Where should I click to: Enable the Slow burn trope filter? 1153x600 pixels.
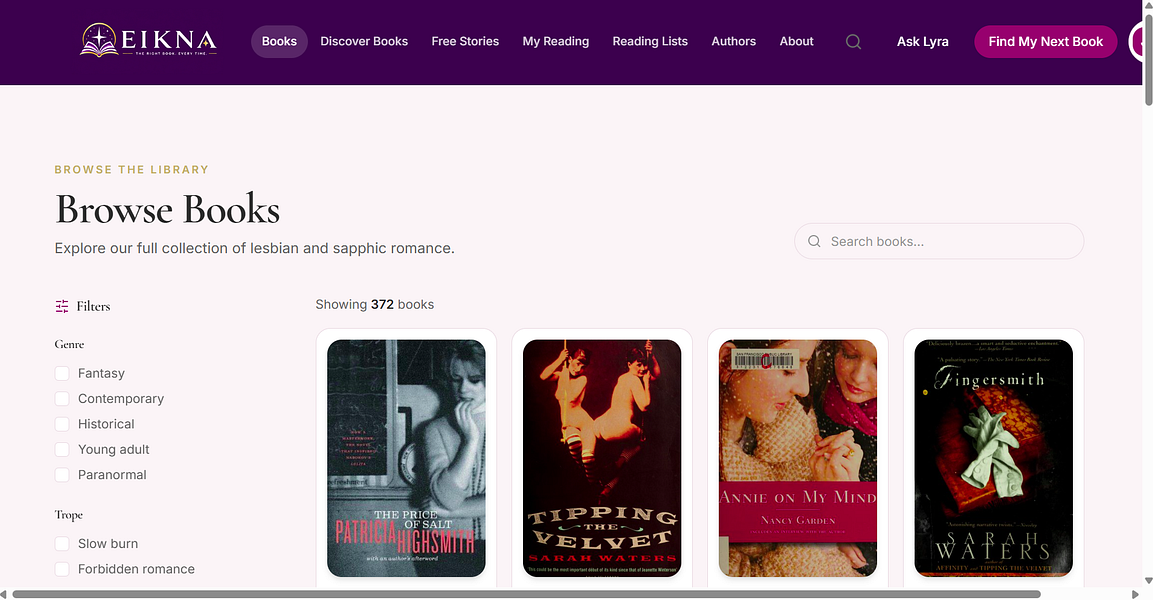click(x=62, y=543)
